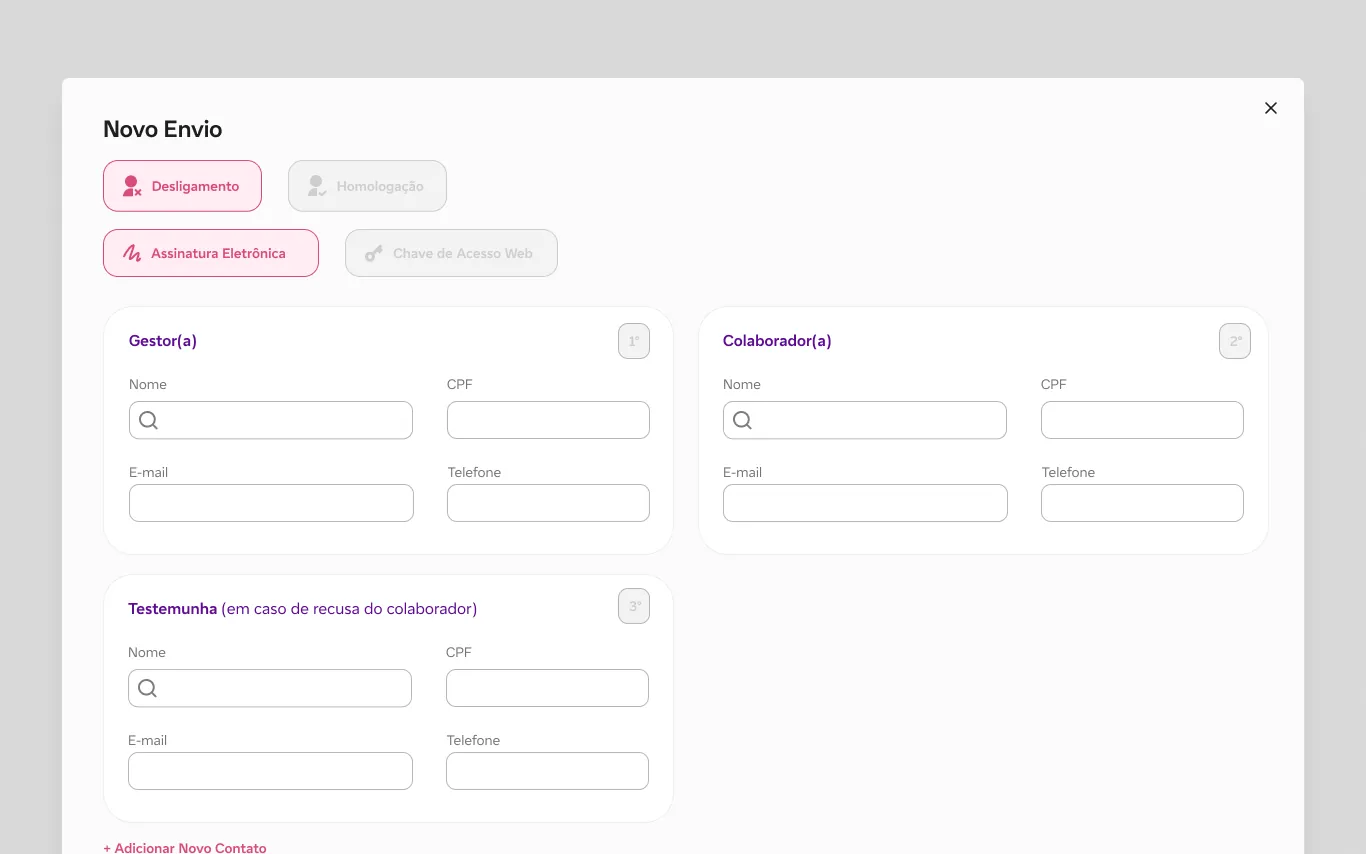The image size is (1366, 854).
Task: Click the Testemunha card title text
Action: coord(302,609)
